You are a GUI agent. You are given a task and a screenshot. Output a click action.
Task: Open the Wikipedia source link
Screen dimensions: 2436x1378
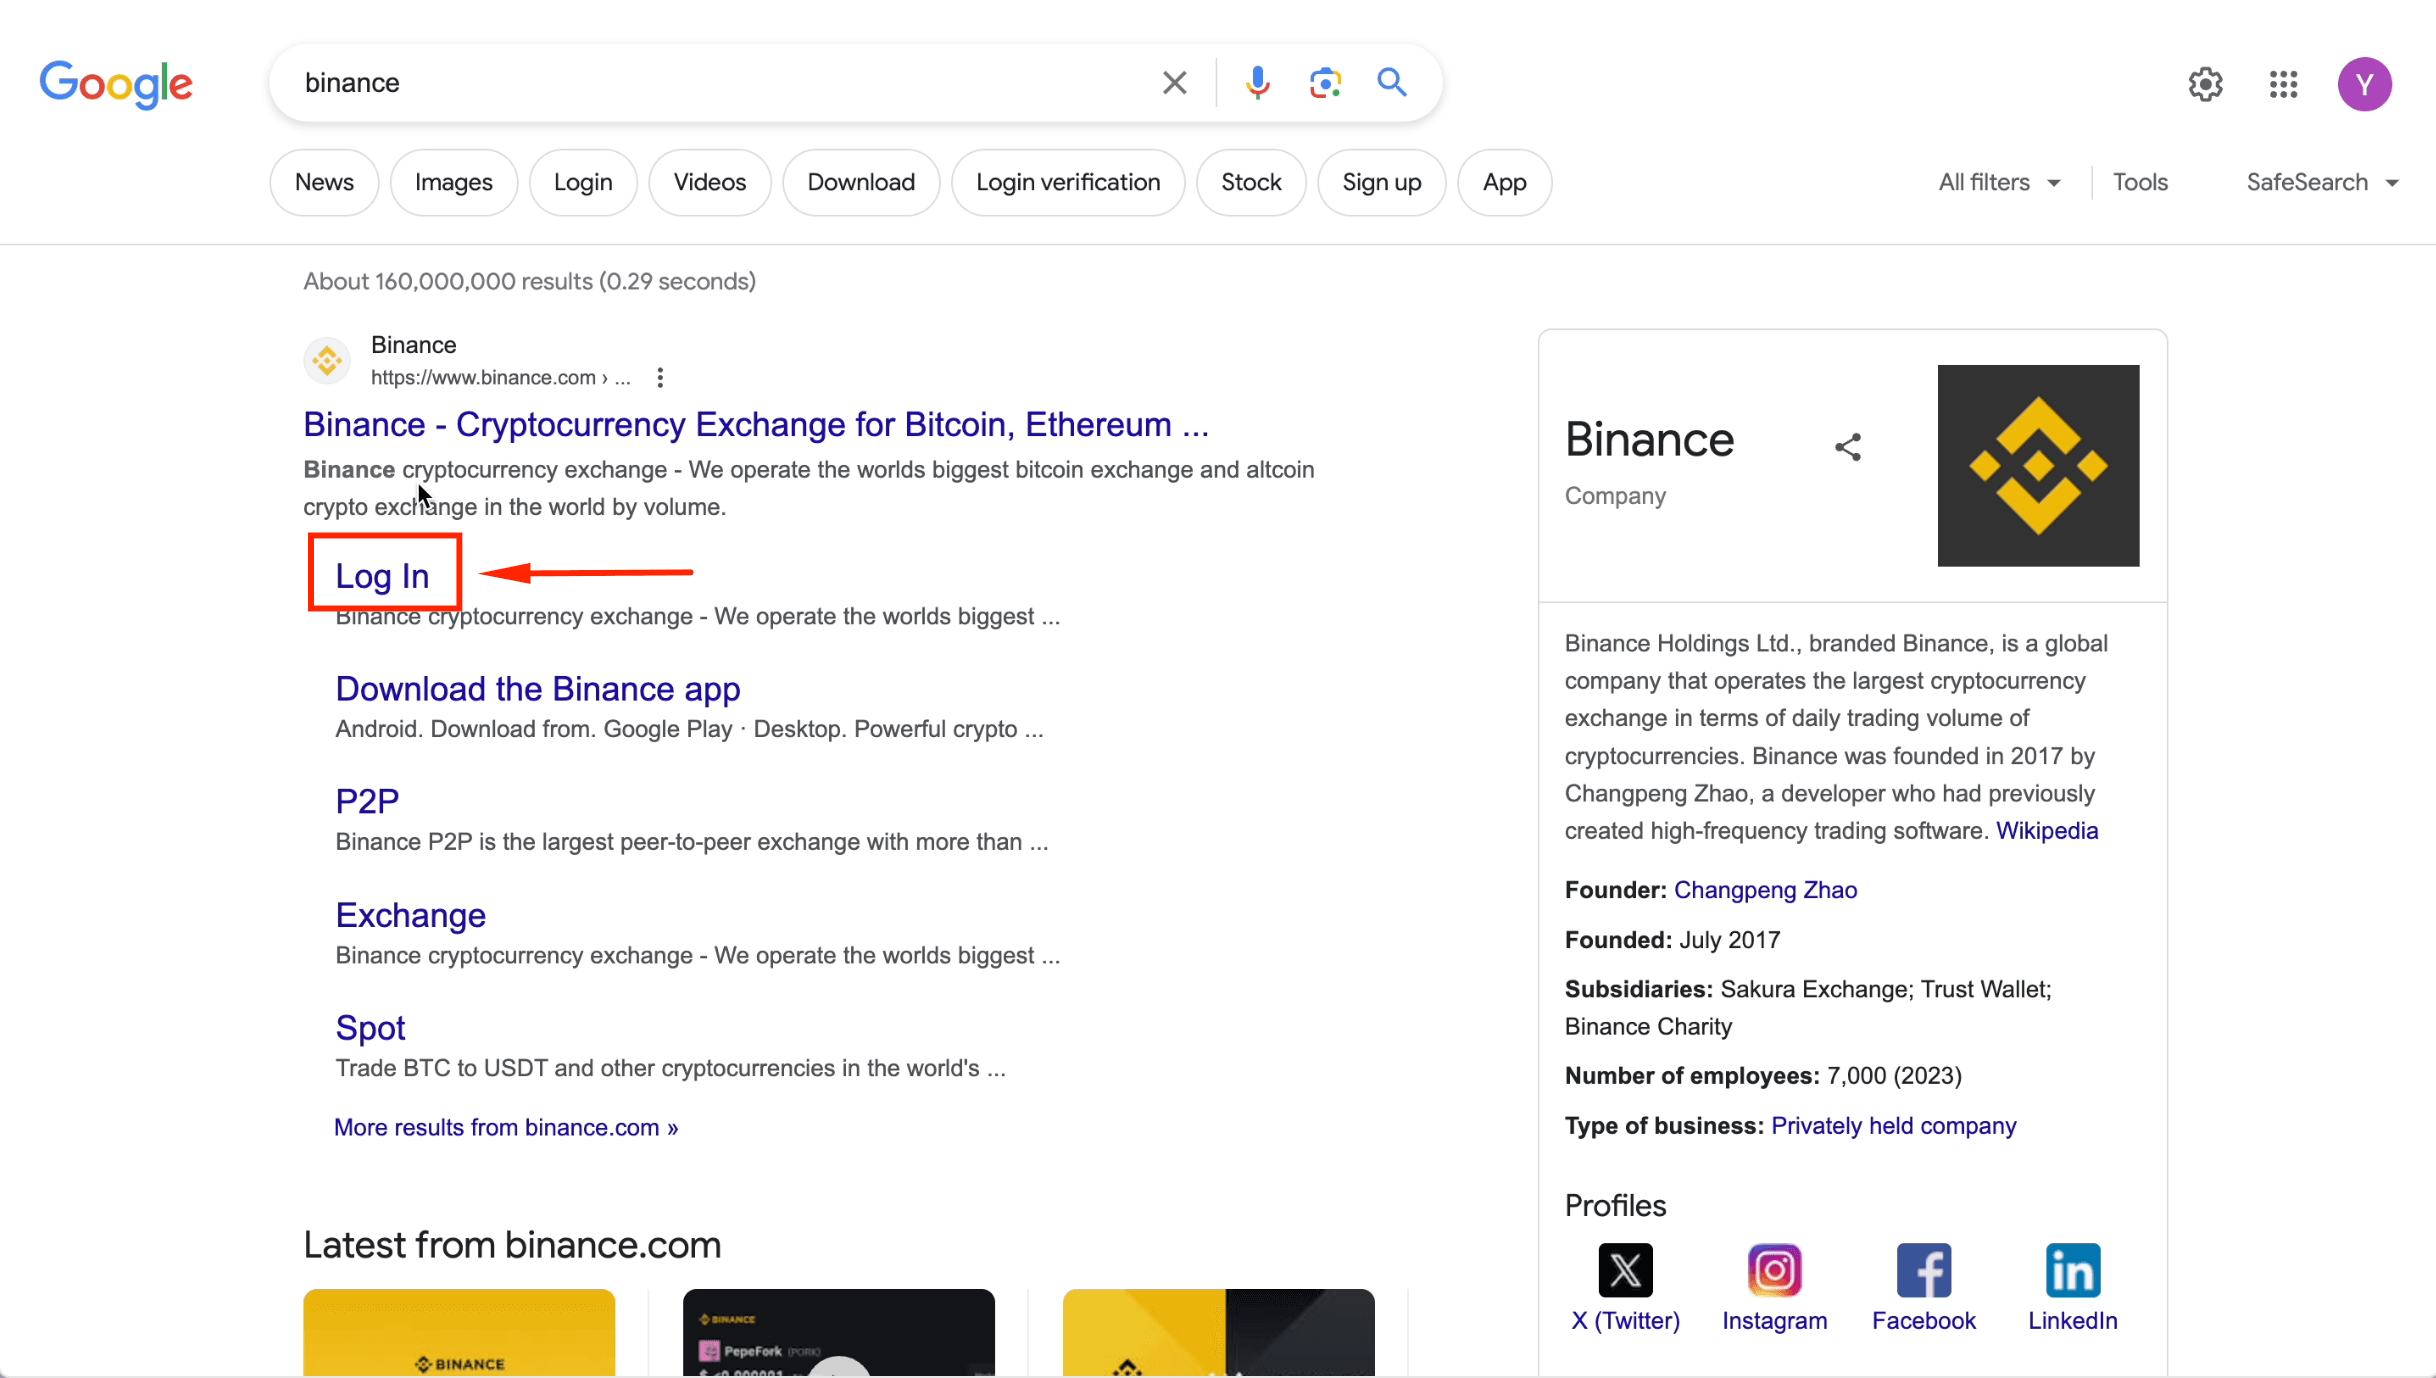pyautogui.click(x=2046, y=831)
